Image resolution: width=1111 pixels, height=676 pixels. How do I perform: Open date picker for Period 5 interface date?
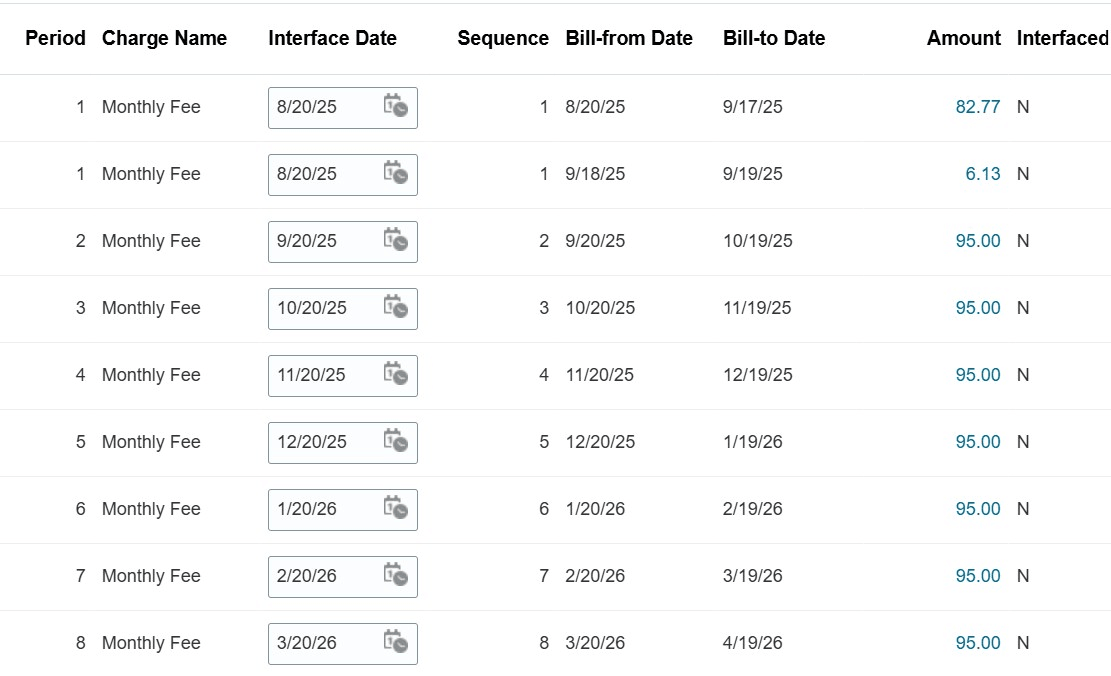tap(397, 442)
